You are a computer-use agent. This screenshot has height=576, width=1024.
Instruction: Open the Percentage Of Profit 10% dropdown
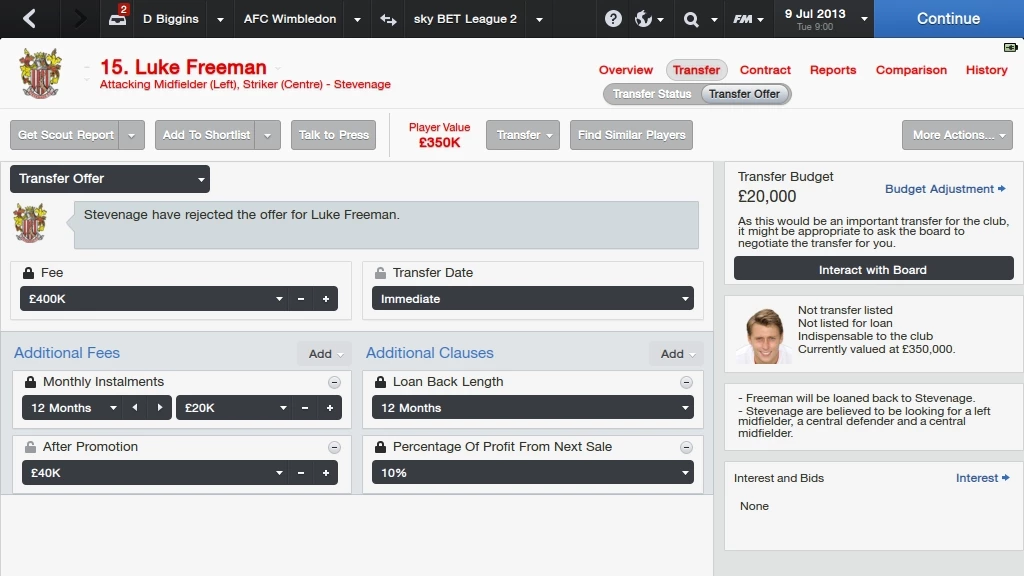[x=533, y=473]
